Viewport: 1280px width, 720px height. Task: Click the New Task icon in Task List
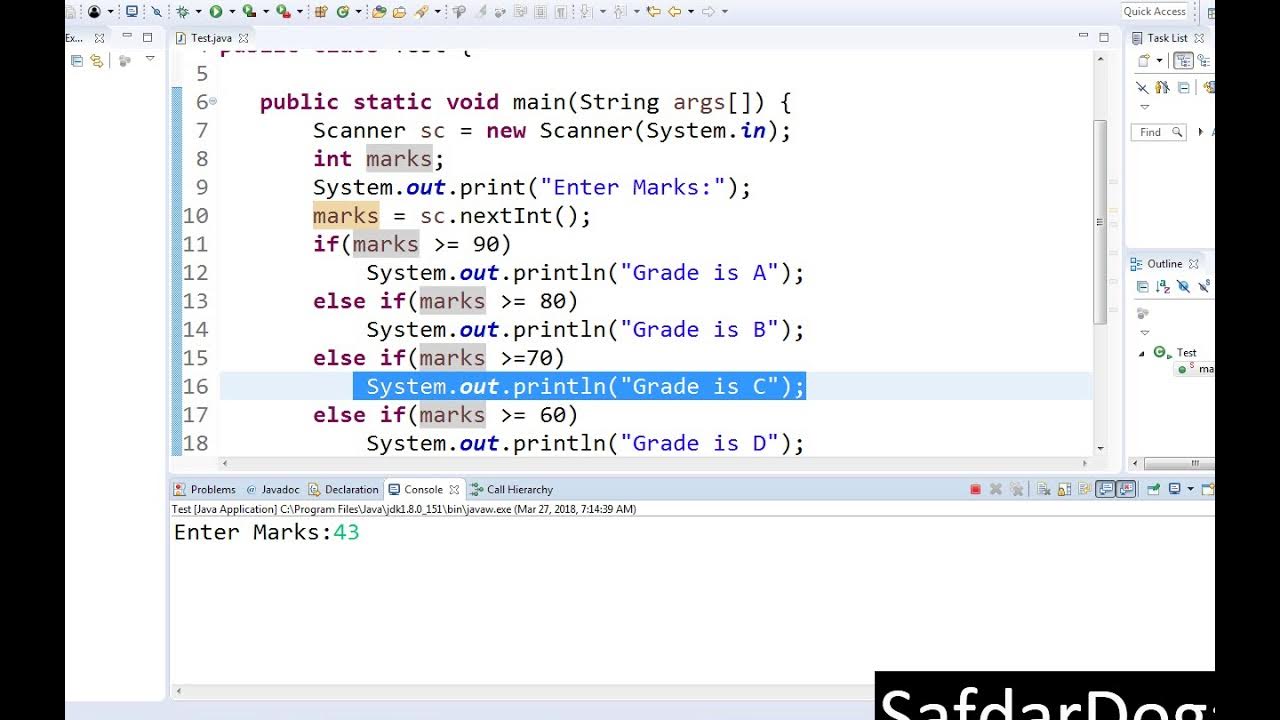1145,61
